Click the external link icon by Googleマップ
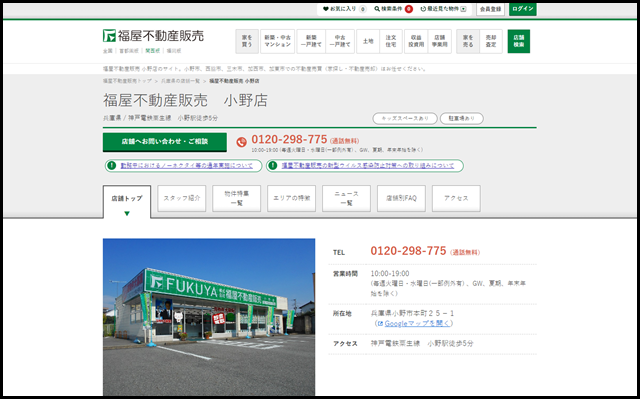Viewport: 640px width, 399px height. click(380, 324)
